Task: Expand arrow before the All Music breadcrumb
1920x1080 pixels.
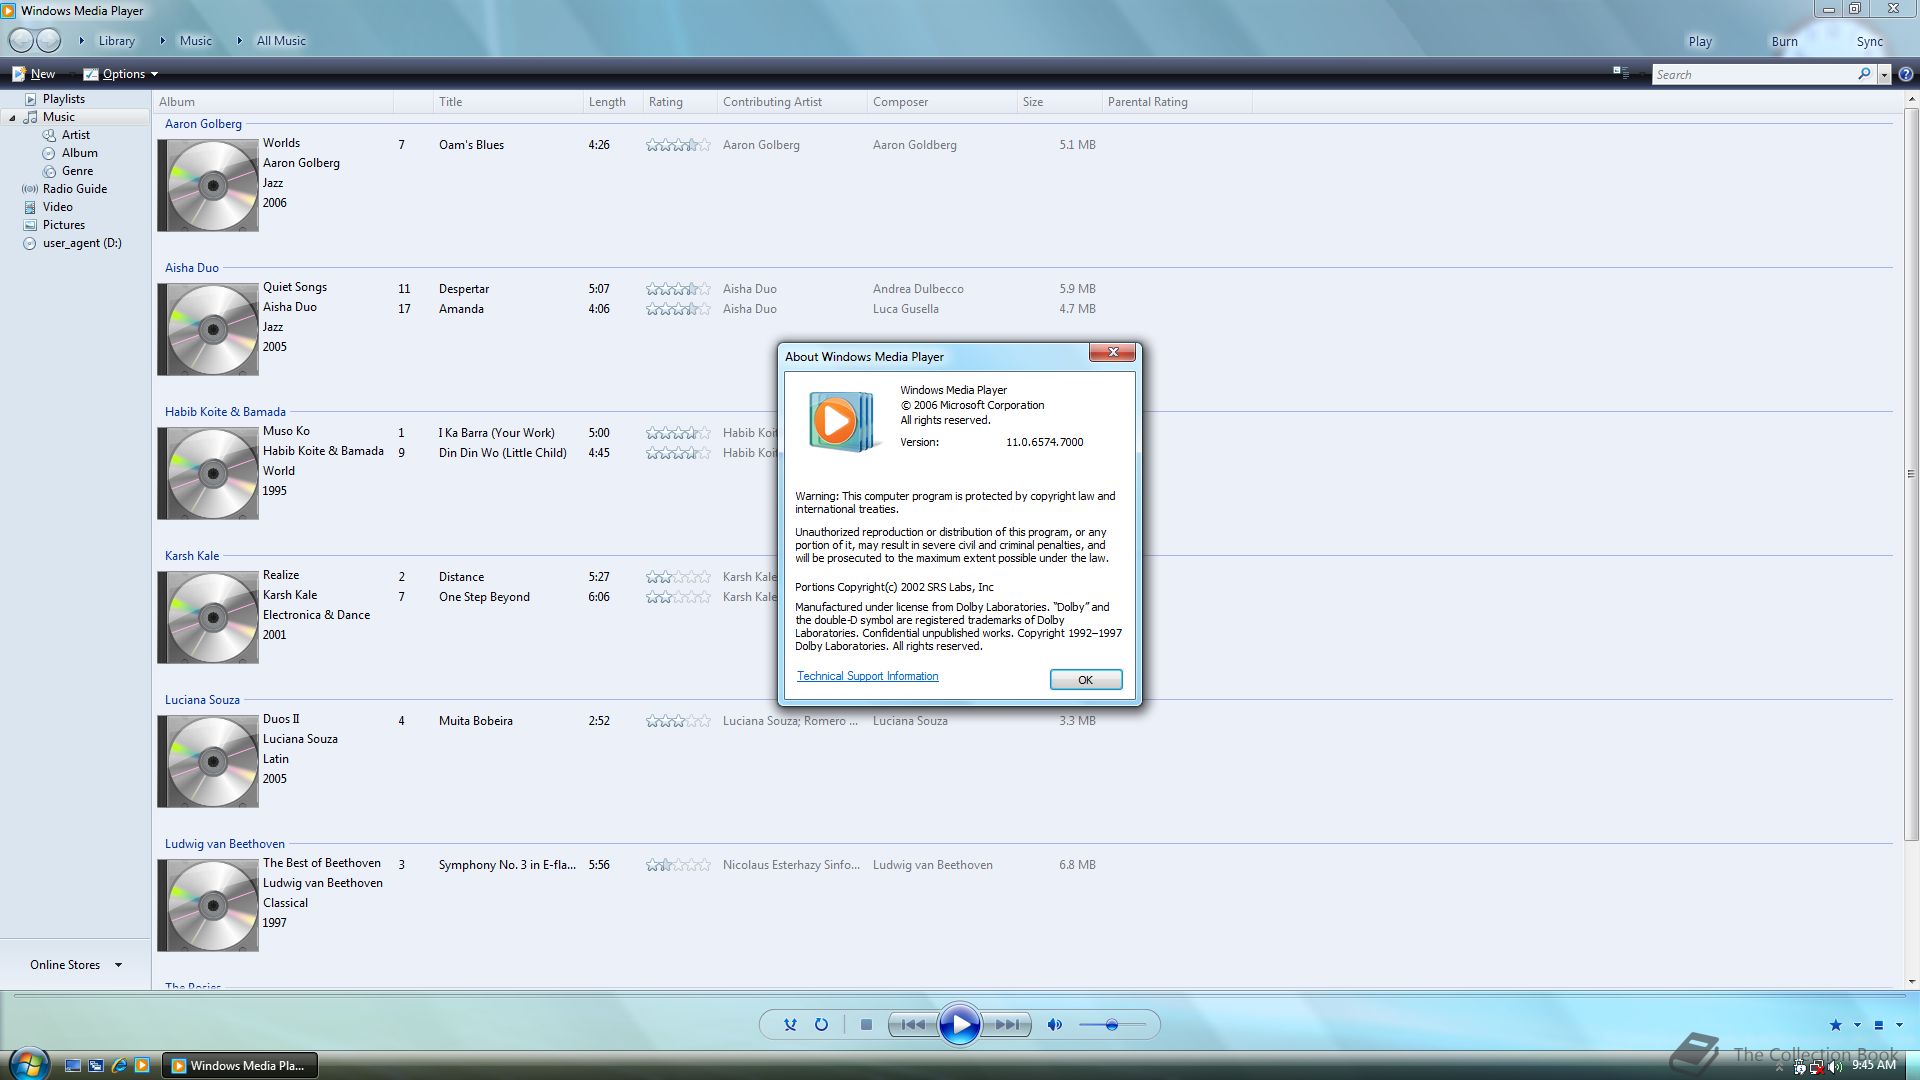Action: click(x=239, y=41)
